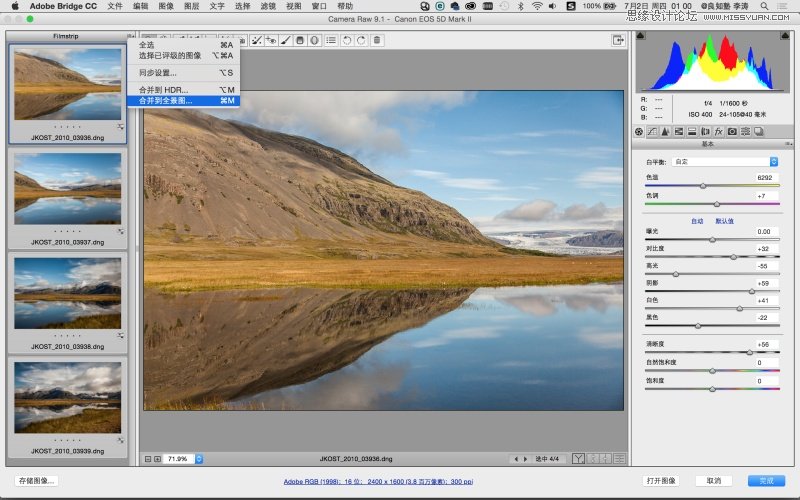Toggle the before/after Y preview view
Viewport: 800px width, 500px height.
point(578,458)
